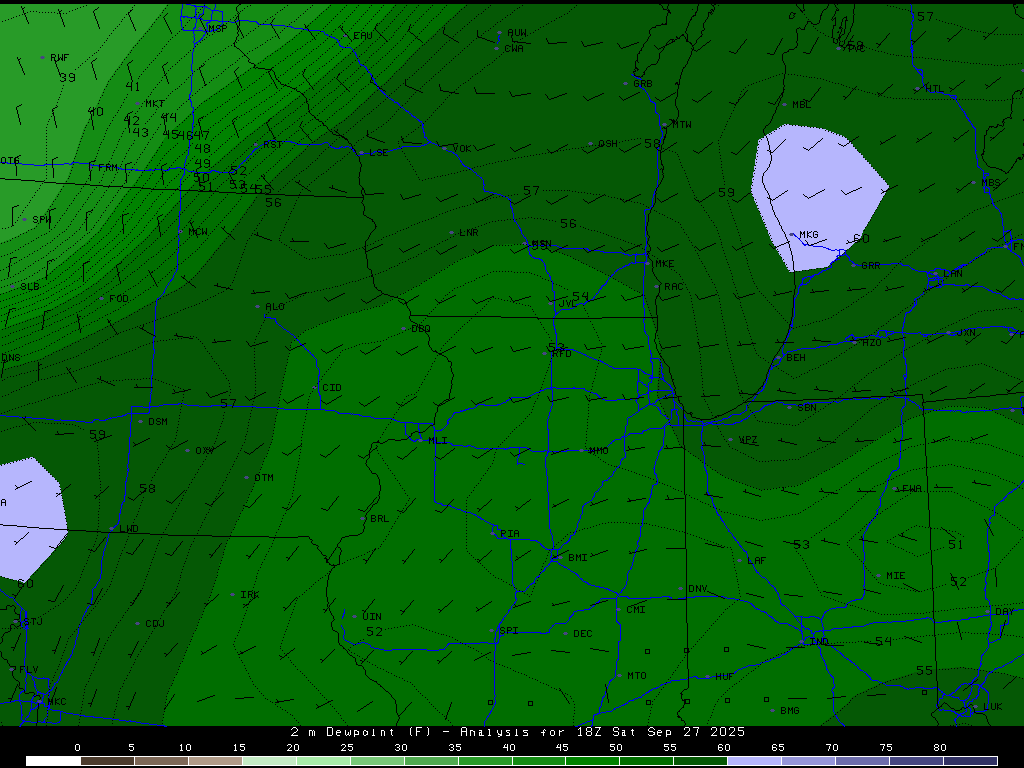The height and width of the screenshot is (768, 1024).
Task: Click the MBL station label
Action: click(x=801, y=104)
